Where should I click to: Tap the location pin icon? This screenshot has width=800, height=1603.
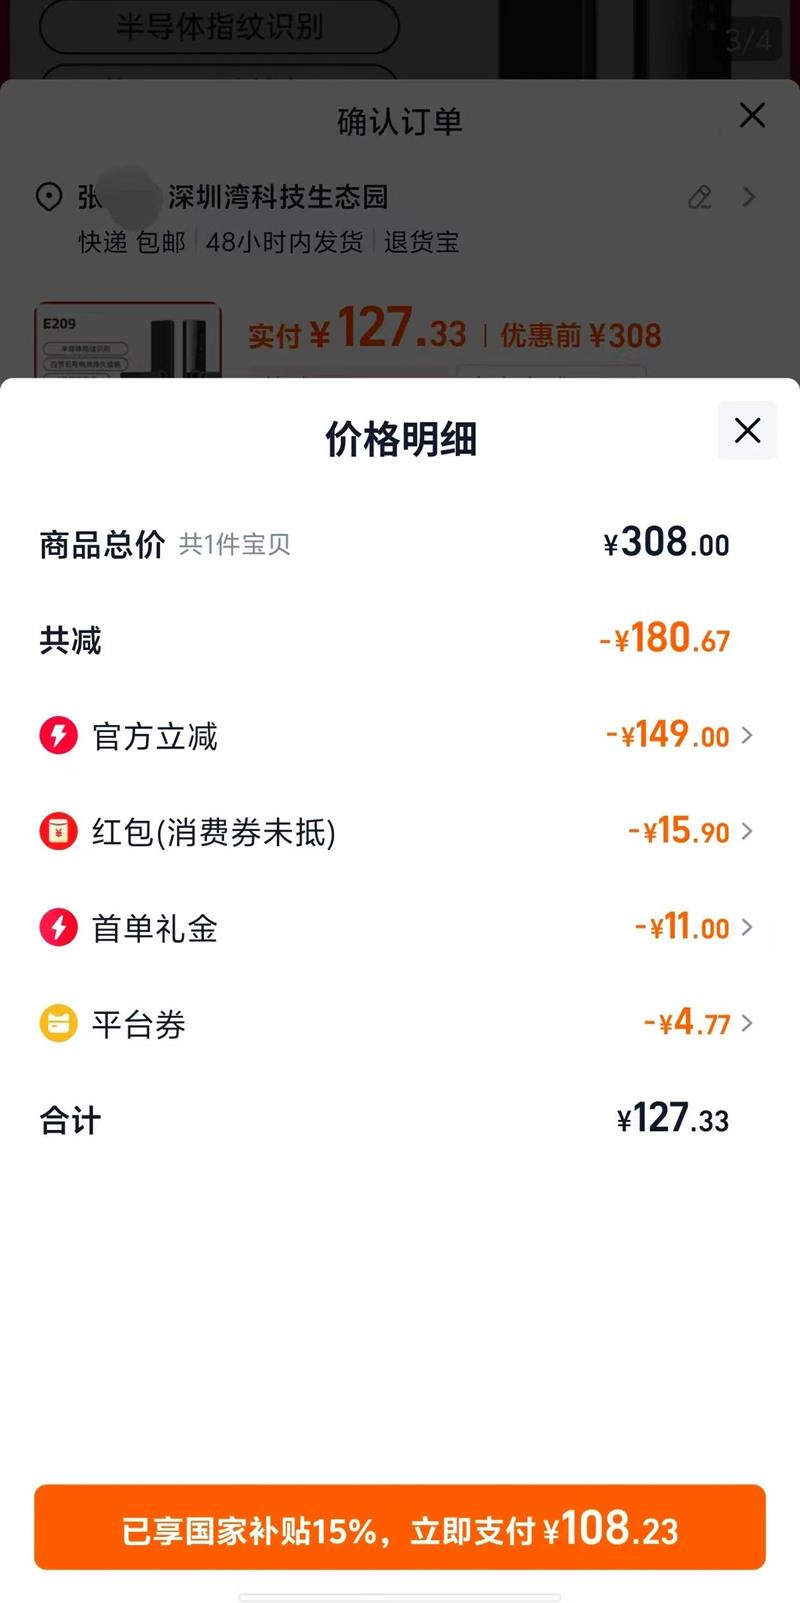coord(49,197)
